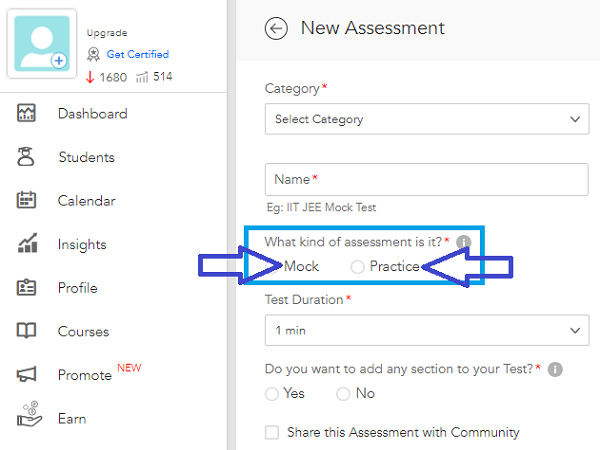This screenshot has width=600, height=450.
Task: Open the Calendar icon in sidebar
Action: click(26, 200)
